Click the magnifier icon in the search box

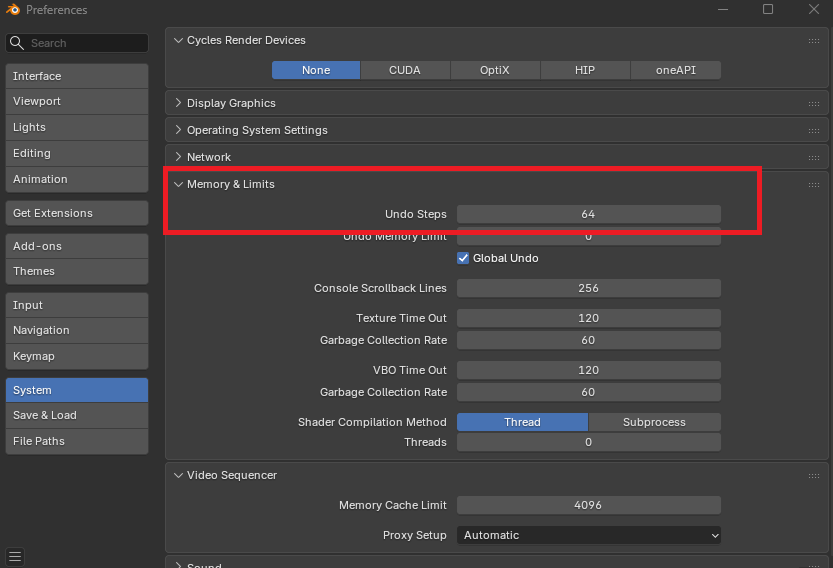(x=17, y=43)
